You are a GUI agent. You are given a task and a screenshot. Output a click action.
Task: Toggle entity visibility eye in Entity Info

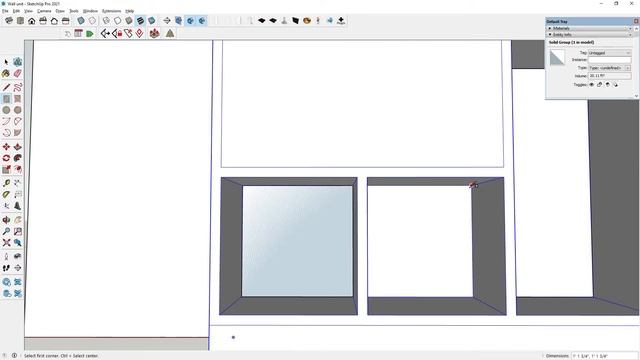click(591, 84)
